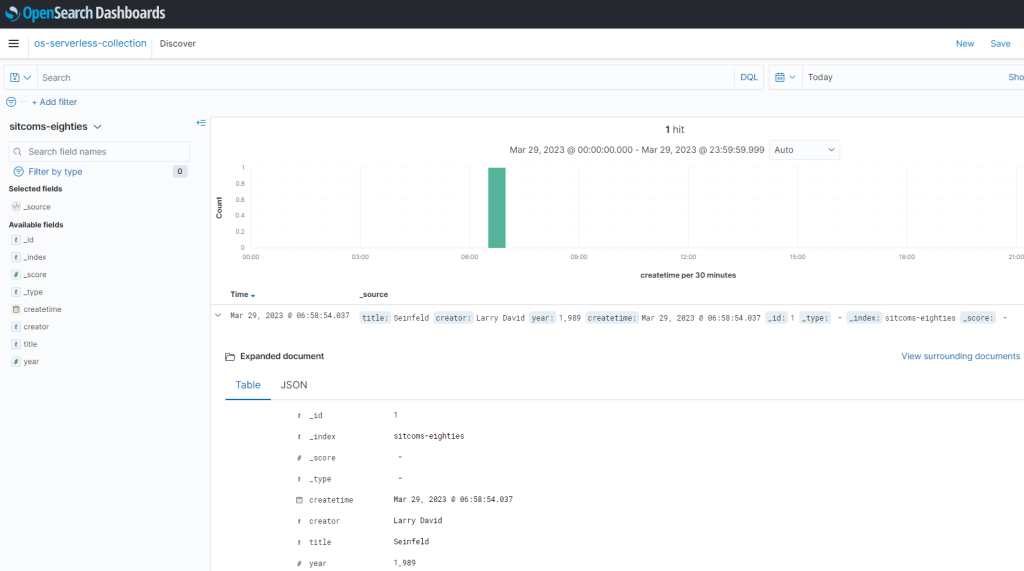The width and height of the screenshot is (1024, 571).
Task: Click the Larry David creator value
Action: click(x=418, y=521)
